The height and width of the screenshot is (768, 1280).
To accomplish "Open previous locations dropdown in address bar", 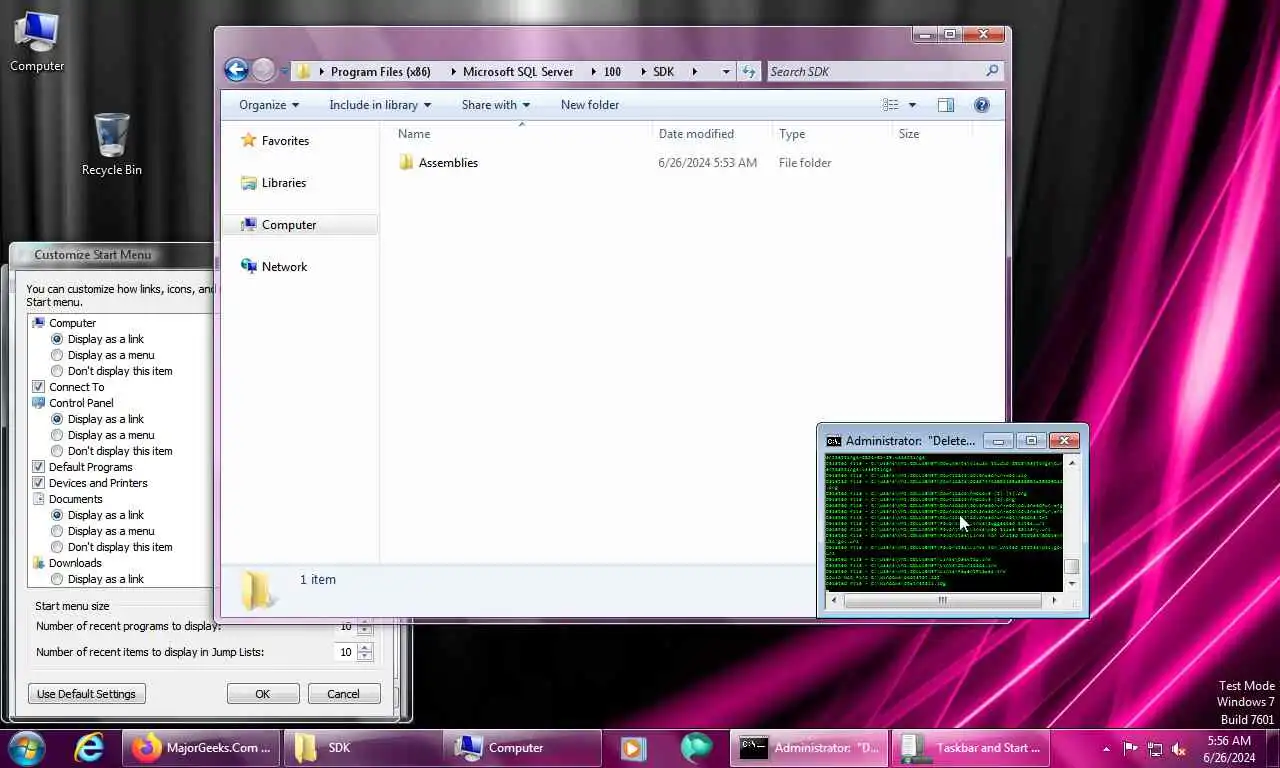I will [x=726, y=71].
